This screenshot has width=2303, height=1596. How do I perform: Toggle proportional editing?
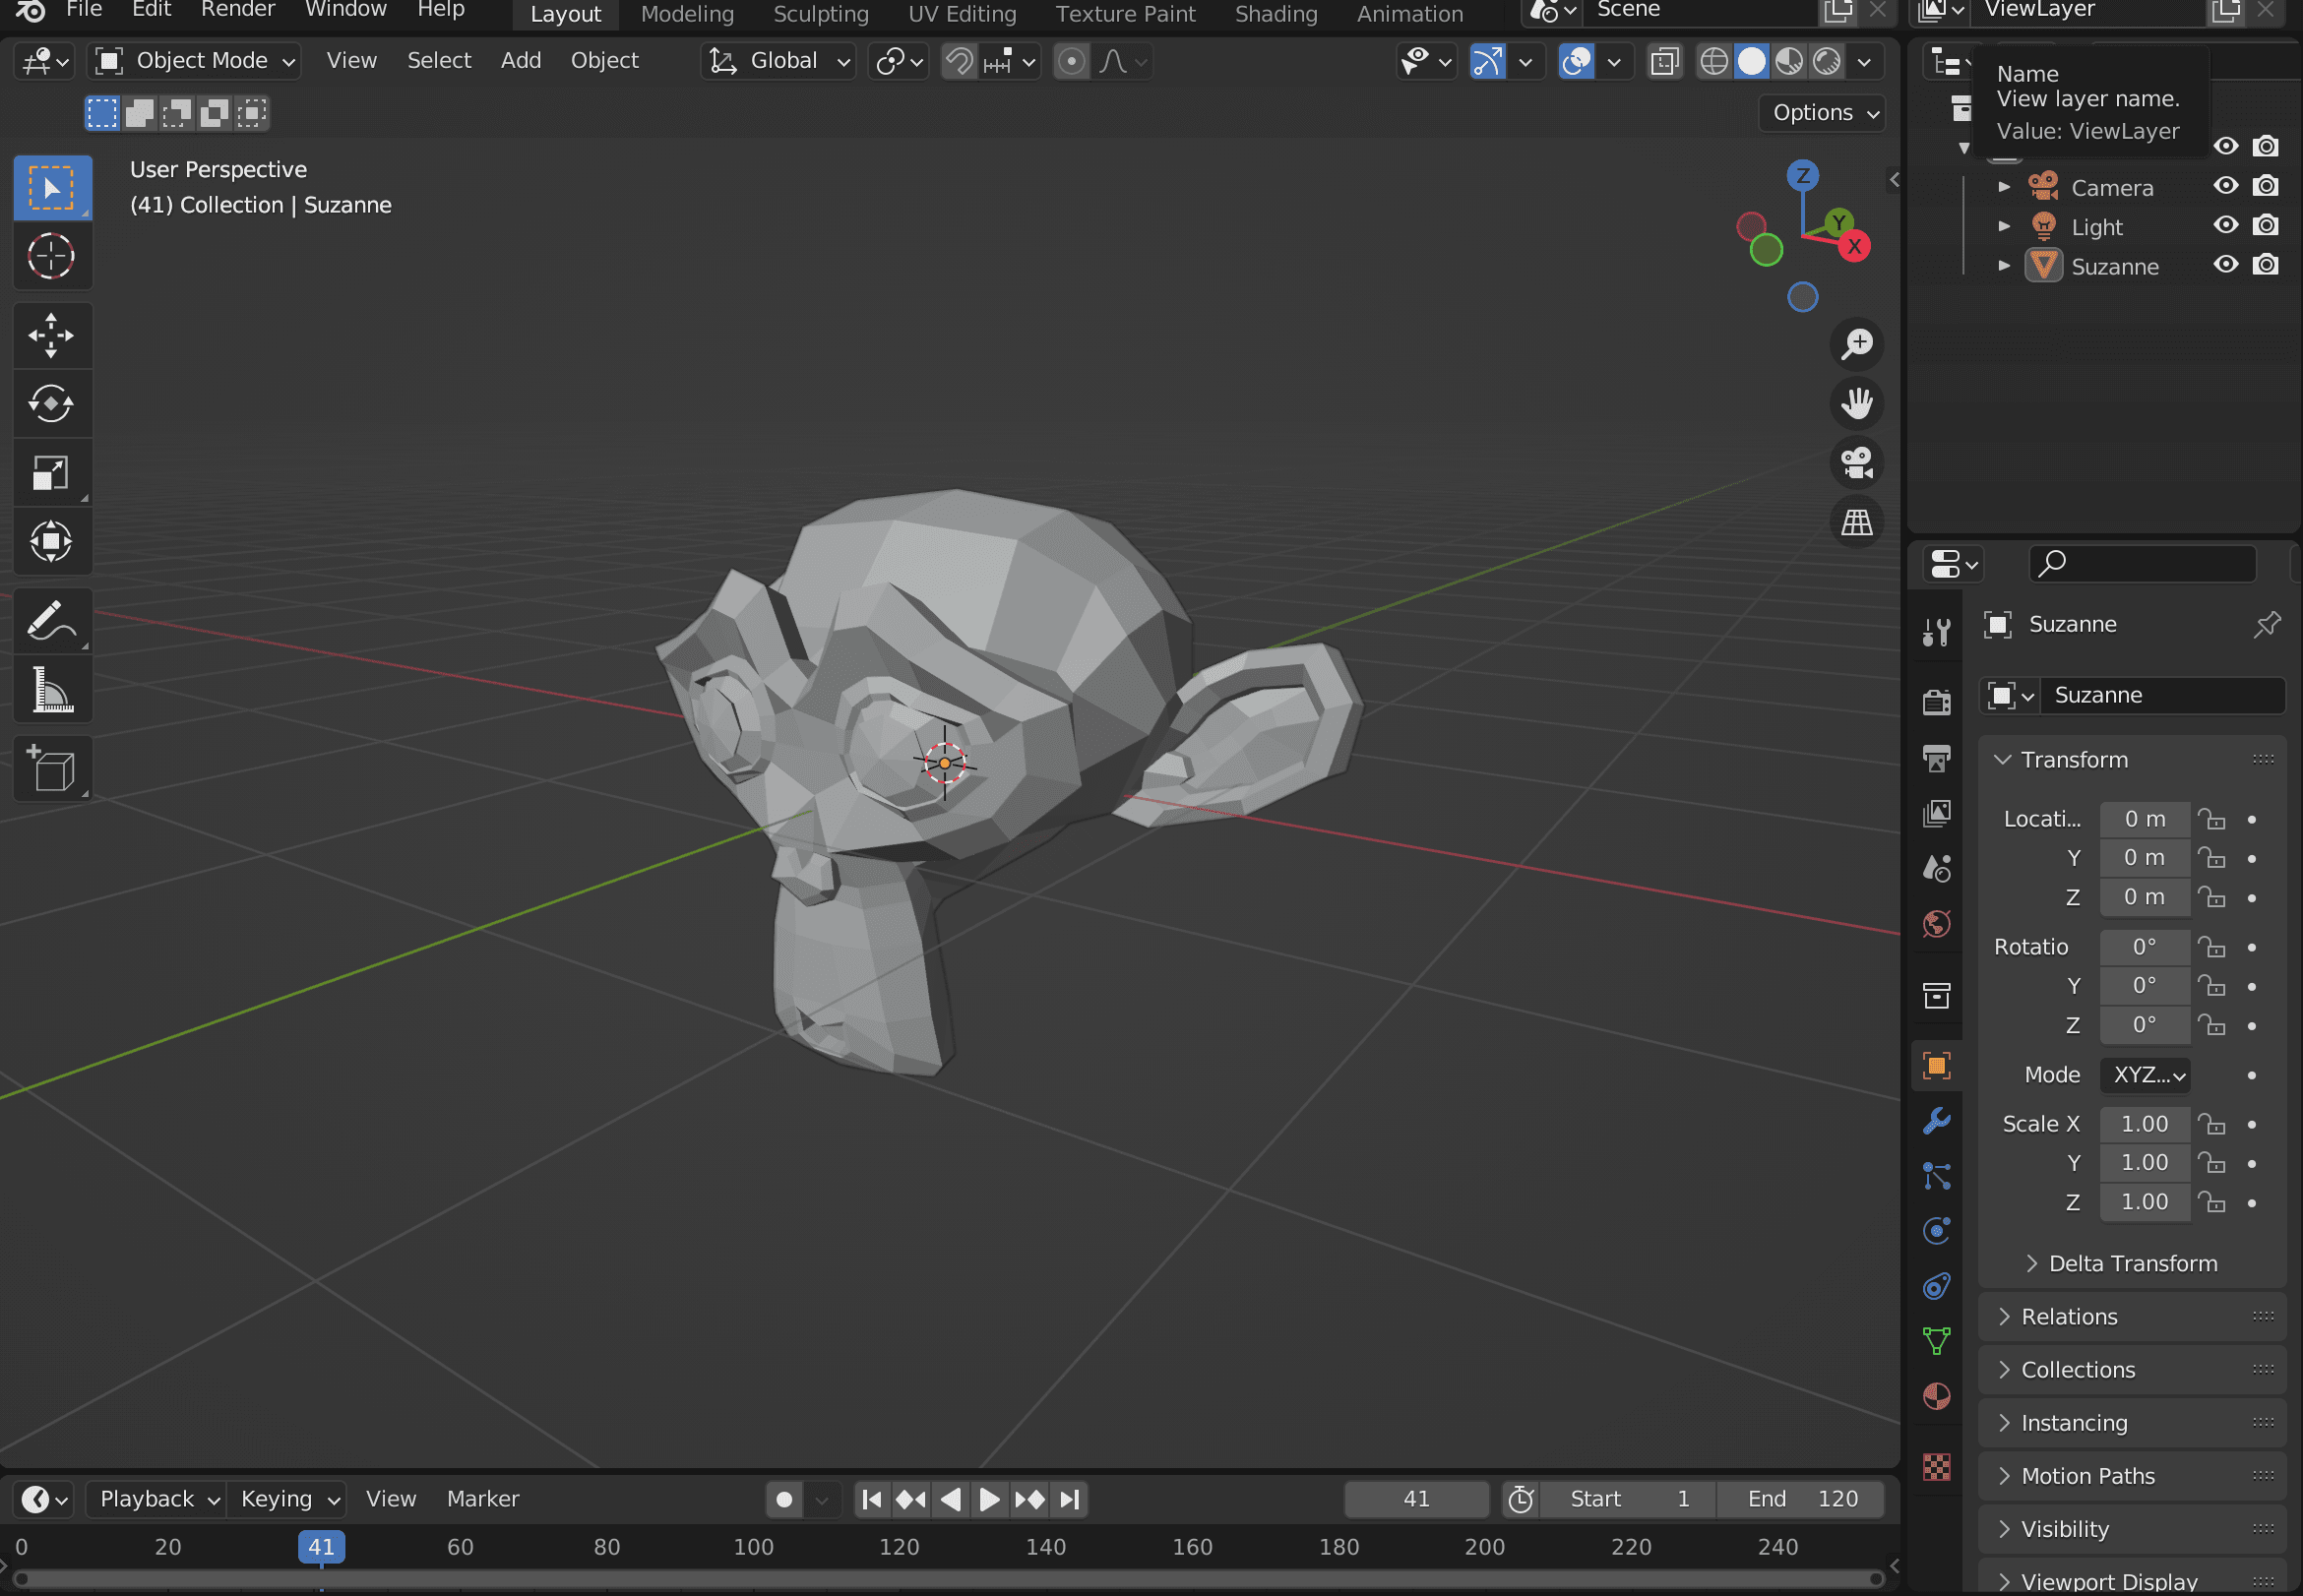pyautogui.click(x=1072, y=61)
